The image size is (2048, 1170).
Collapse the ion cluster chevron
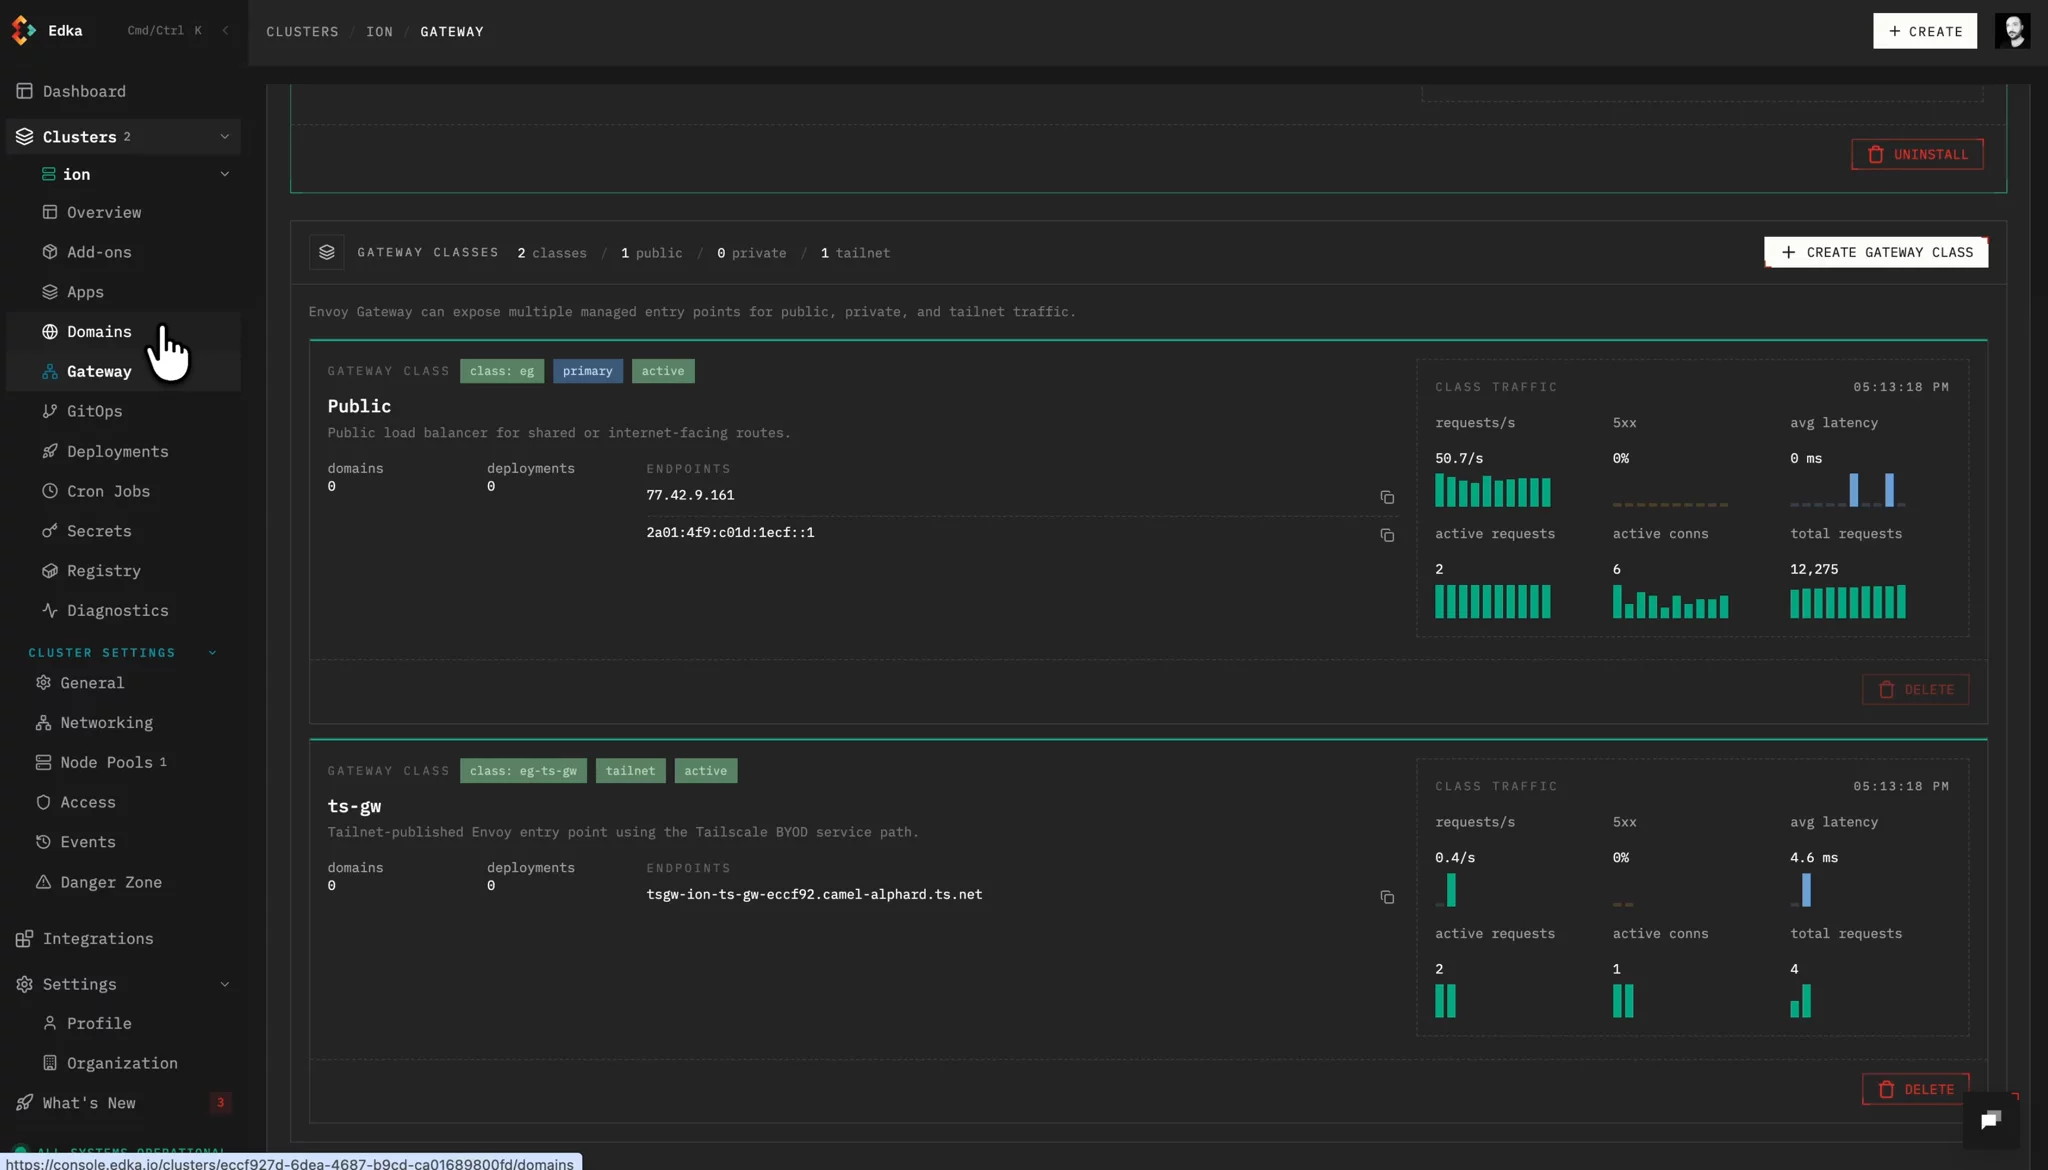[x=224, y=174]
